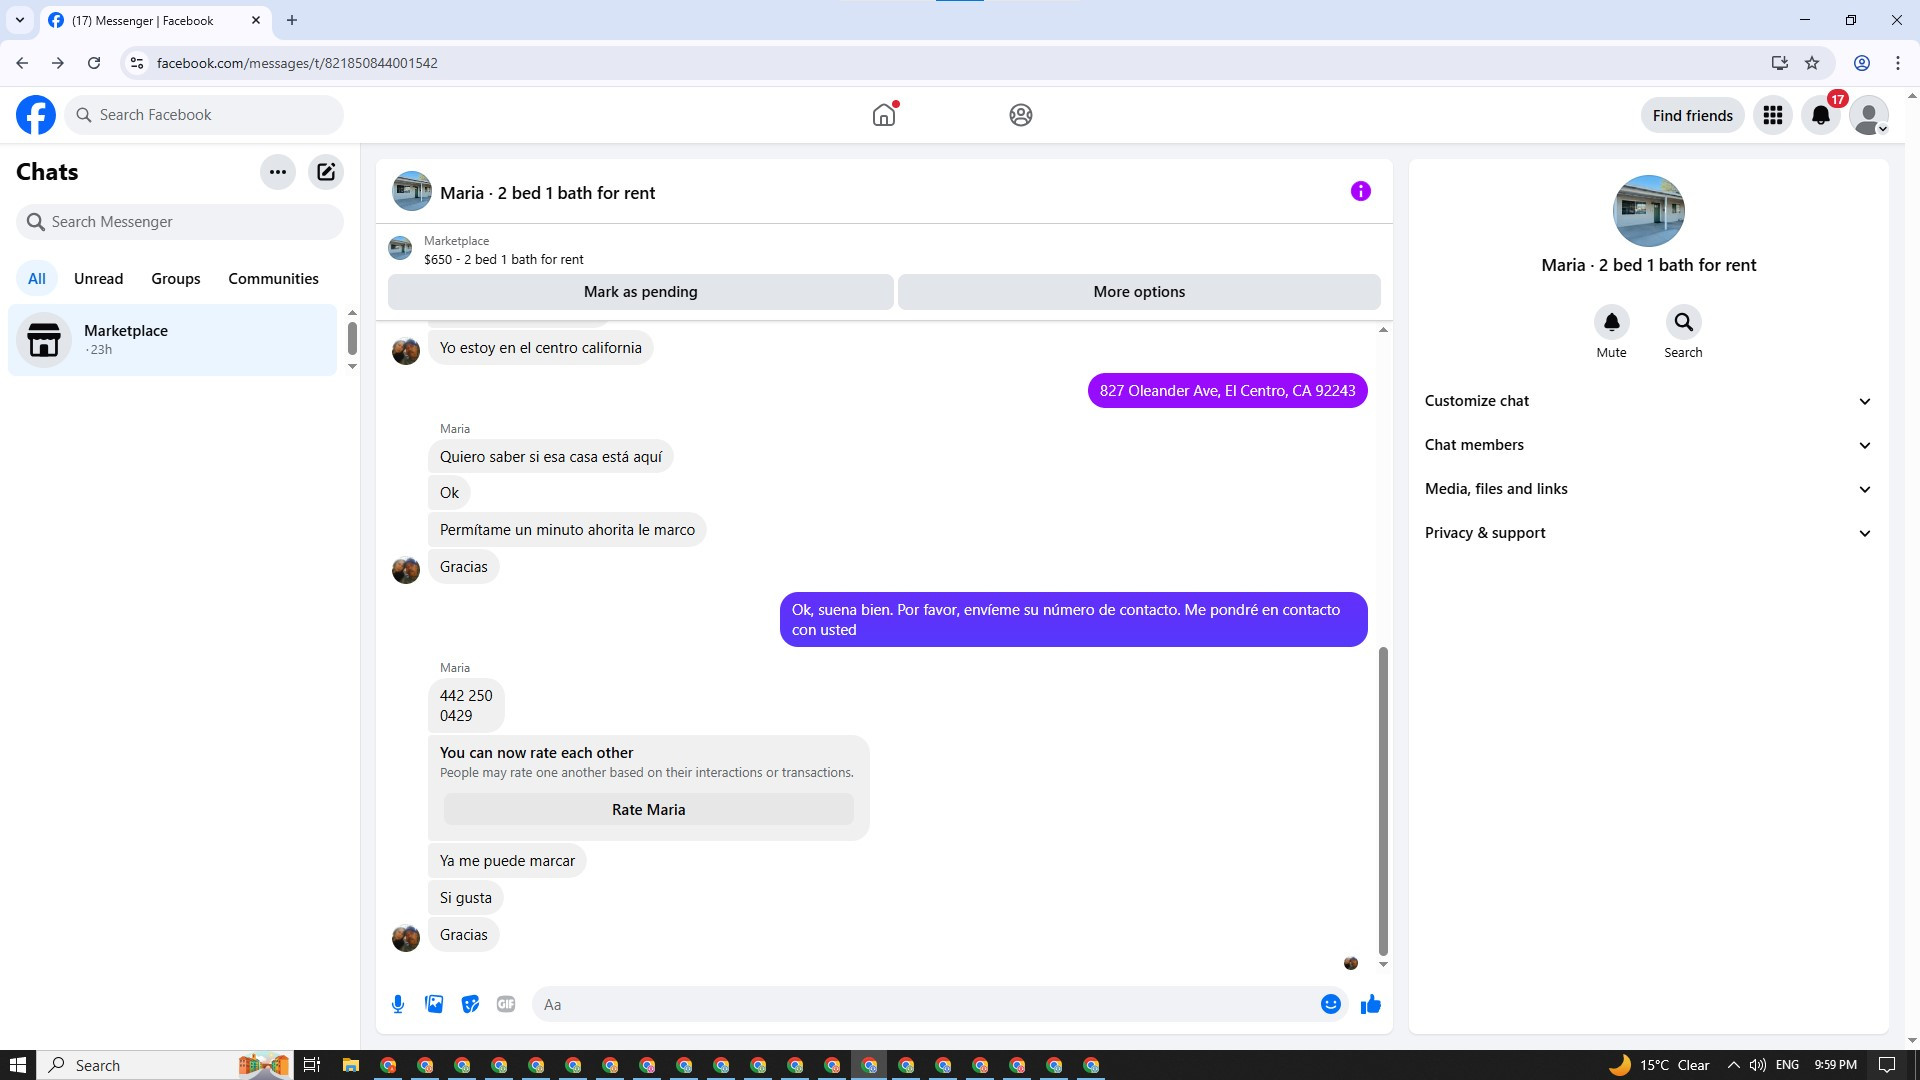The height and width of the screenshot is (1080, 1920).
Task: Open Task View on the taskbar
Action: pos(312,1065)
